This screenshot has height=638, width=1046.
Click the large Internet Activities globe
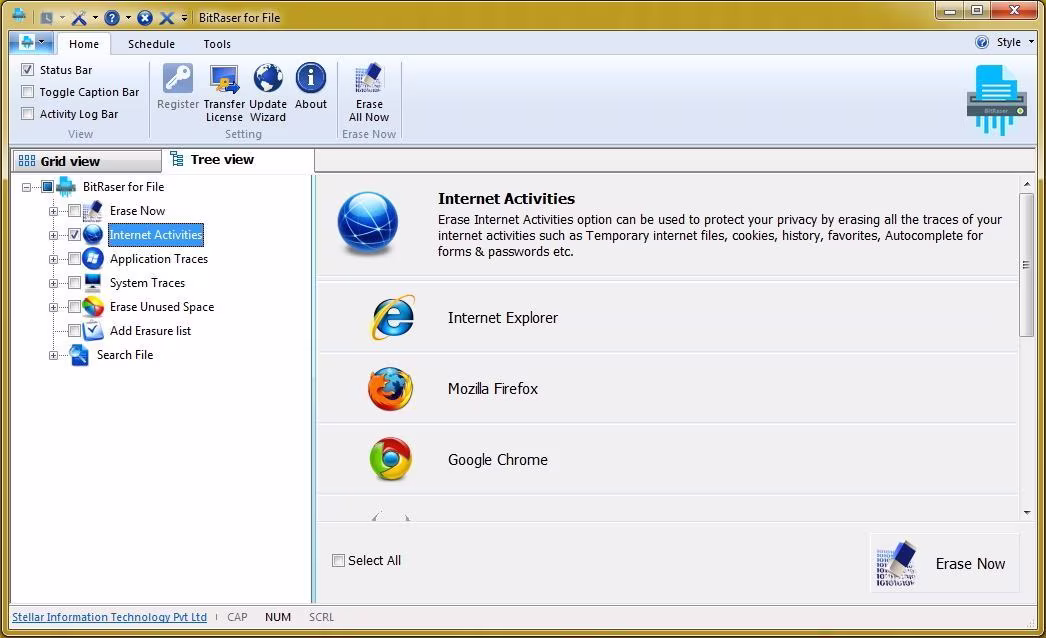click(x=368, y=223)
